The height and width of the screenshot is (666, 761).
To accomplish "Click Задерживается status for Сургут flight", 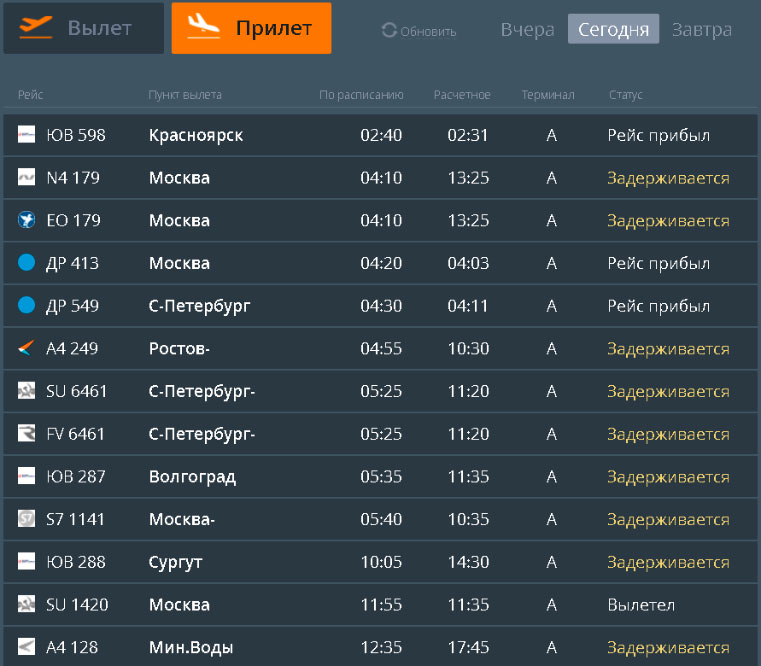I will pos(668,562).
